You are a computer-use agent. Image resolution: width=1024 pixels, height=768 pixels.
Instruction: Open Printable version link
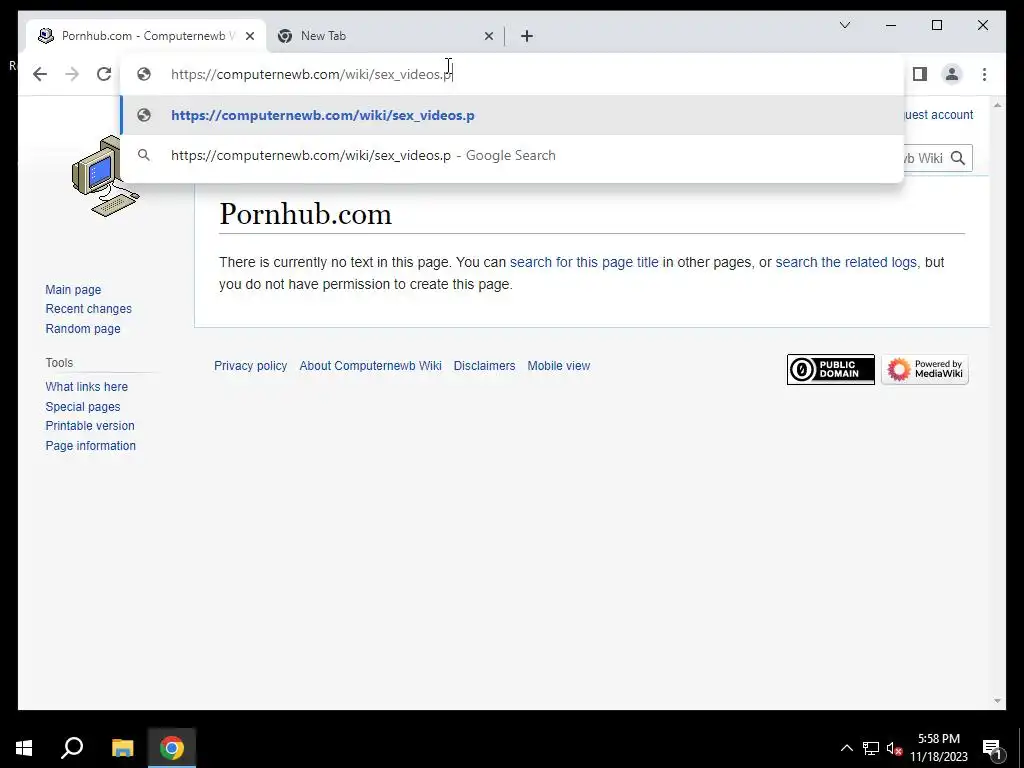[90, 426]
